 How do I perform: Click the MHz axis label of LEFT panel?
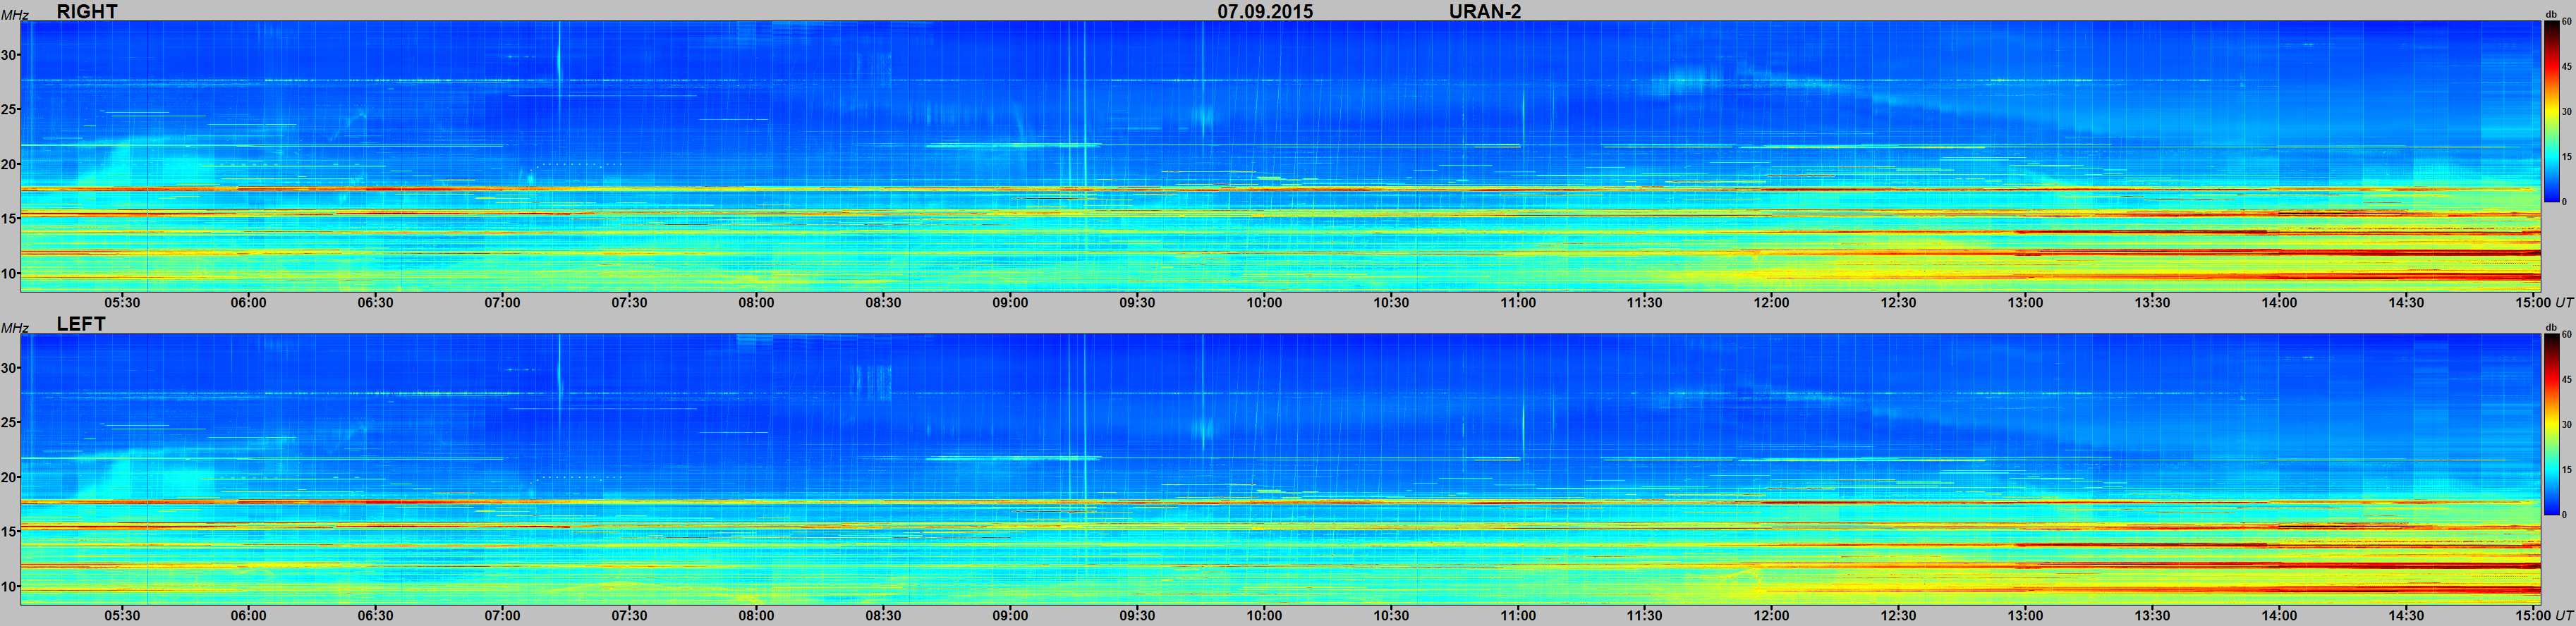pyautogui.click(x=14, y=327)
